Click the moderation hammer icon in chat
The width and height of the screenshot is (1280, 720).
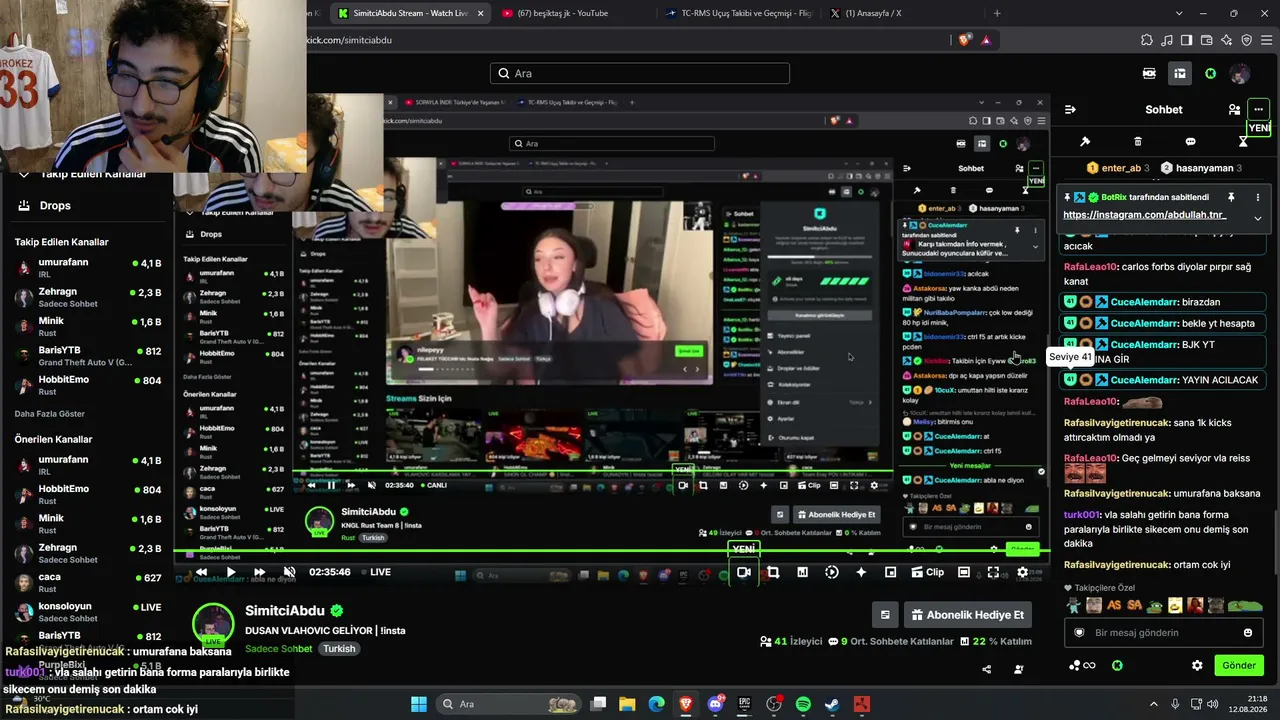(x=1085, y=142)
